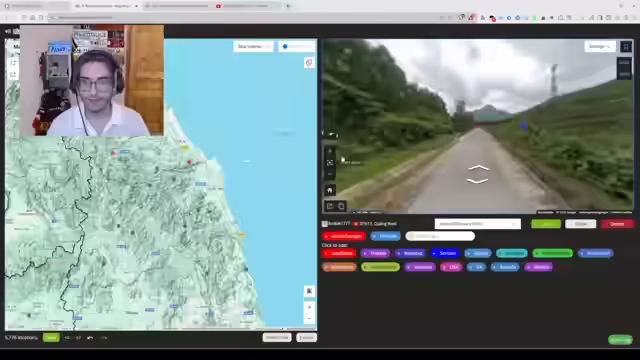Image resolution: width=640 pixels, height=360 pixels.
Task: Add the red tag under Click to add
Action: pyautogui.click(x=339, y=253)
